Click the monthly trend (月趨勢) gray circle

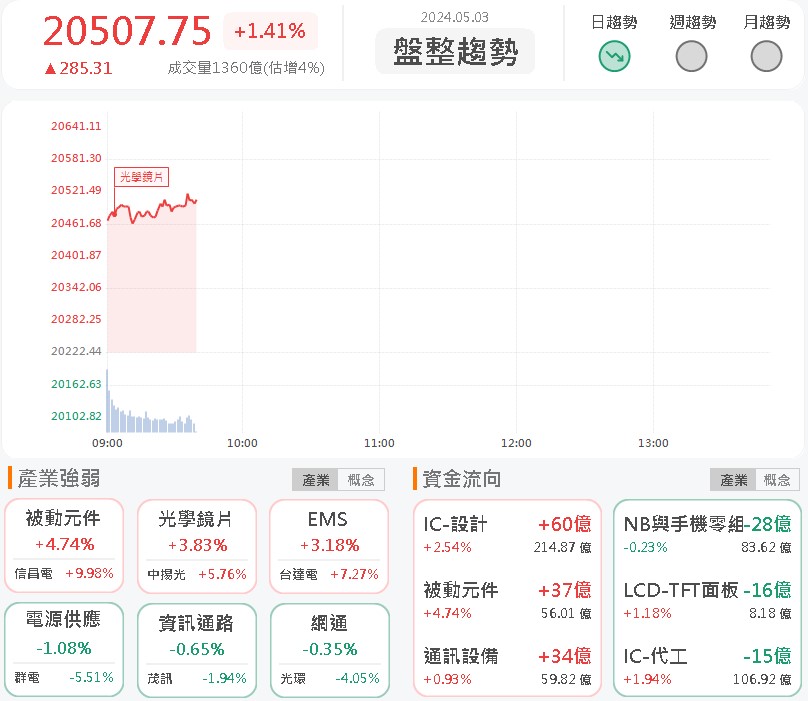(766, 56)
